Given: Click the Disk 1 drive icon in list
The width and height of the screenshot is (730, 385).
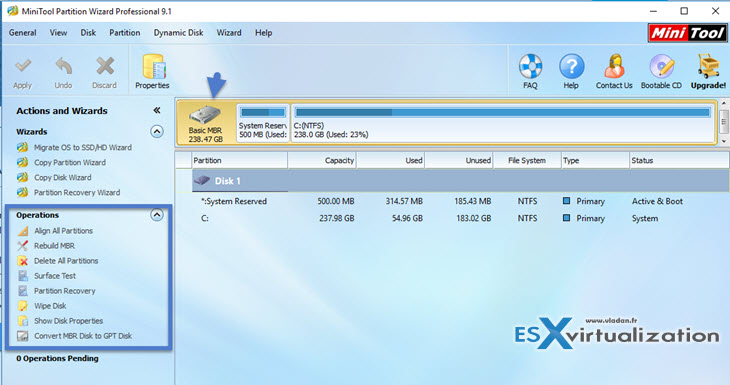Looking at the screenshot, I should [x=202, y=180].
